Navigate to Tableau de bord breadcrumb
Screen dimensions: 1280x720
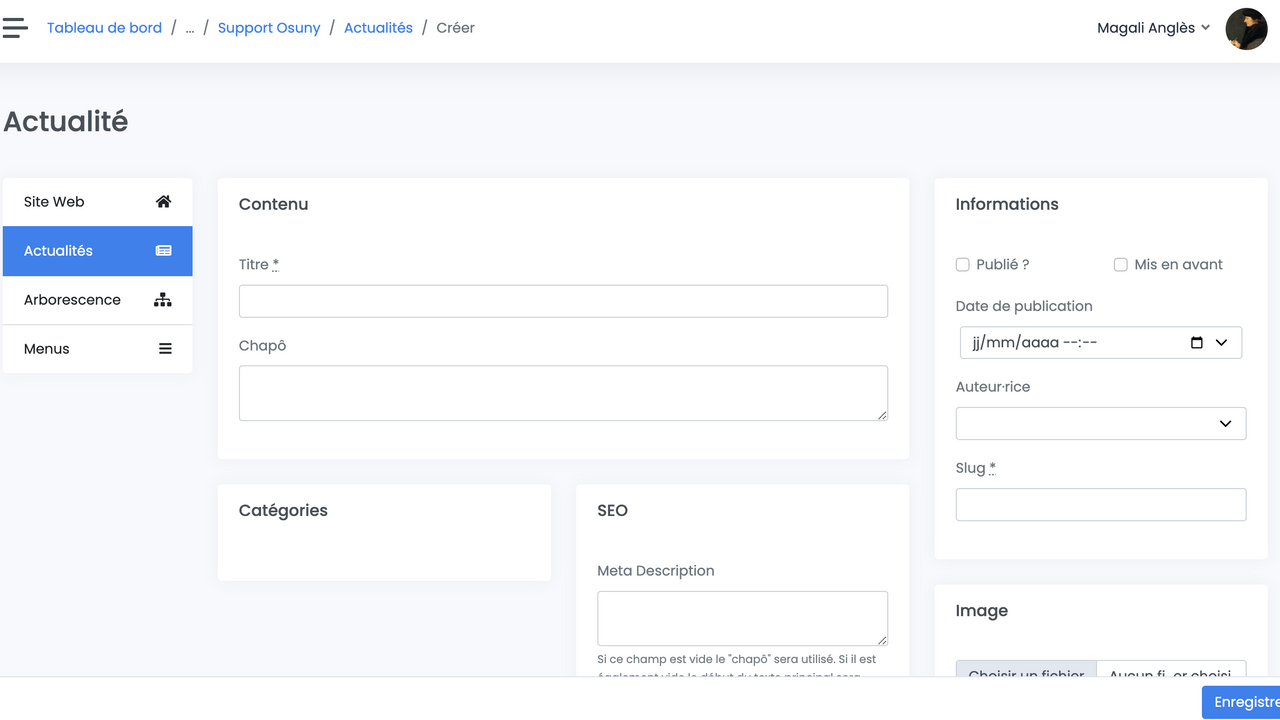tap(104, 28)
